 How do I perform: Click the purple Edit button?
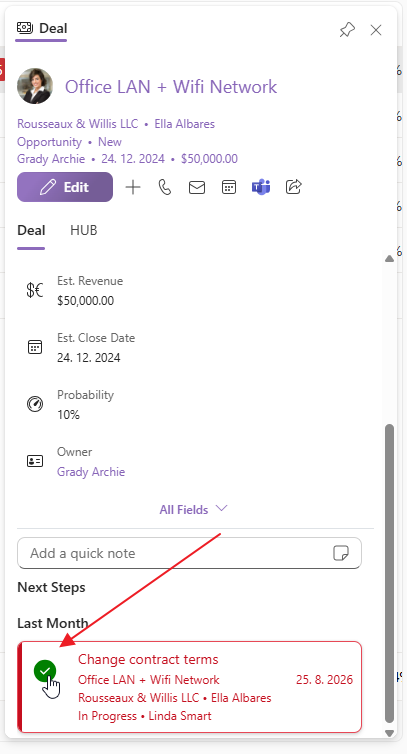click(65, 187)
